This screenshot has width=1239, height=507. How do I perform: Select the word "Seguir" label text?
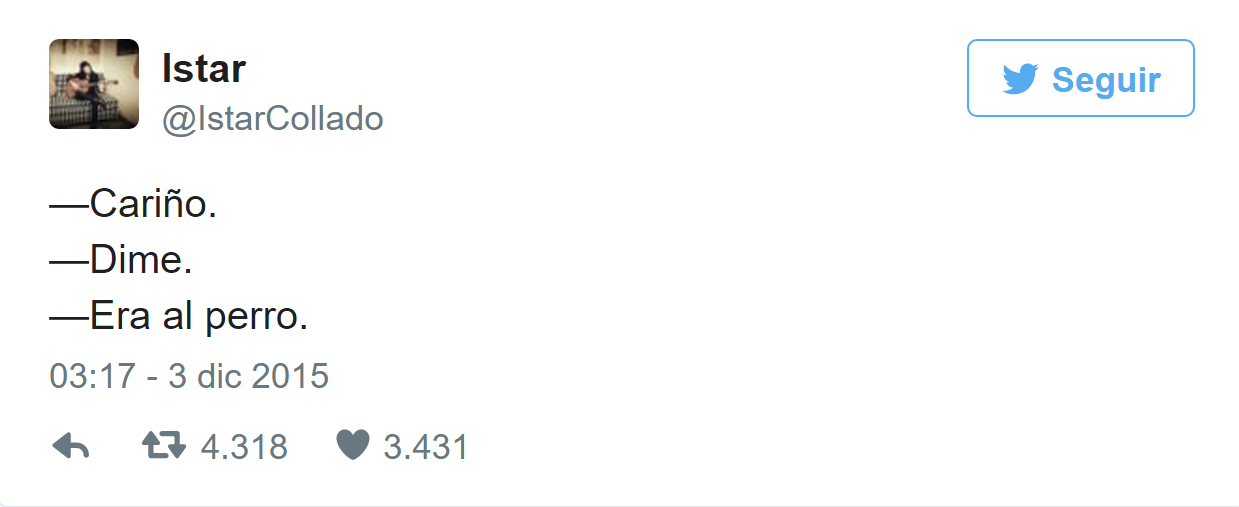click(x=1106, y=80)
